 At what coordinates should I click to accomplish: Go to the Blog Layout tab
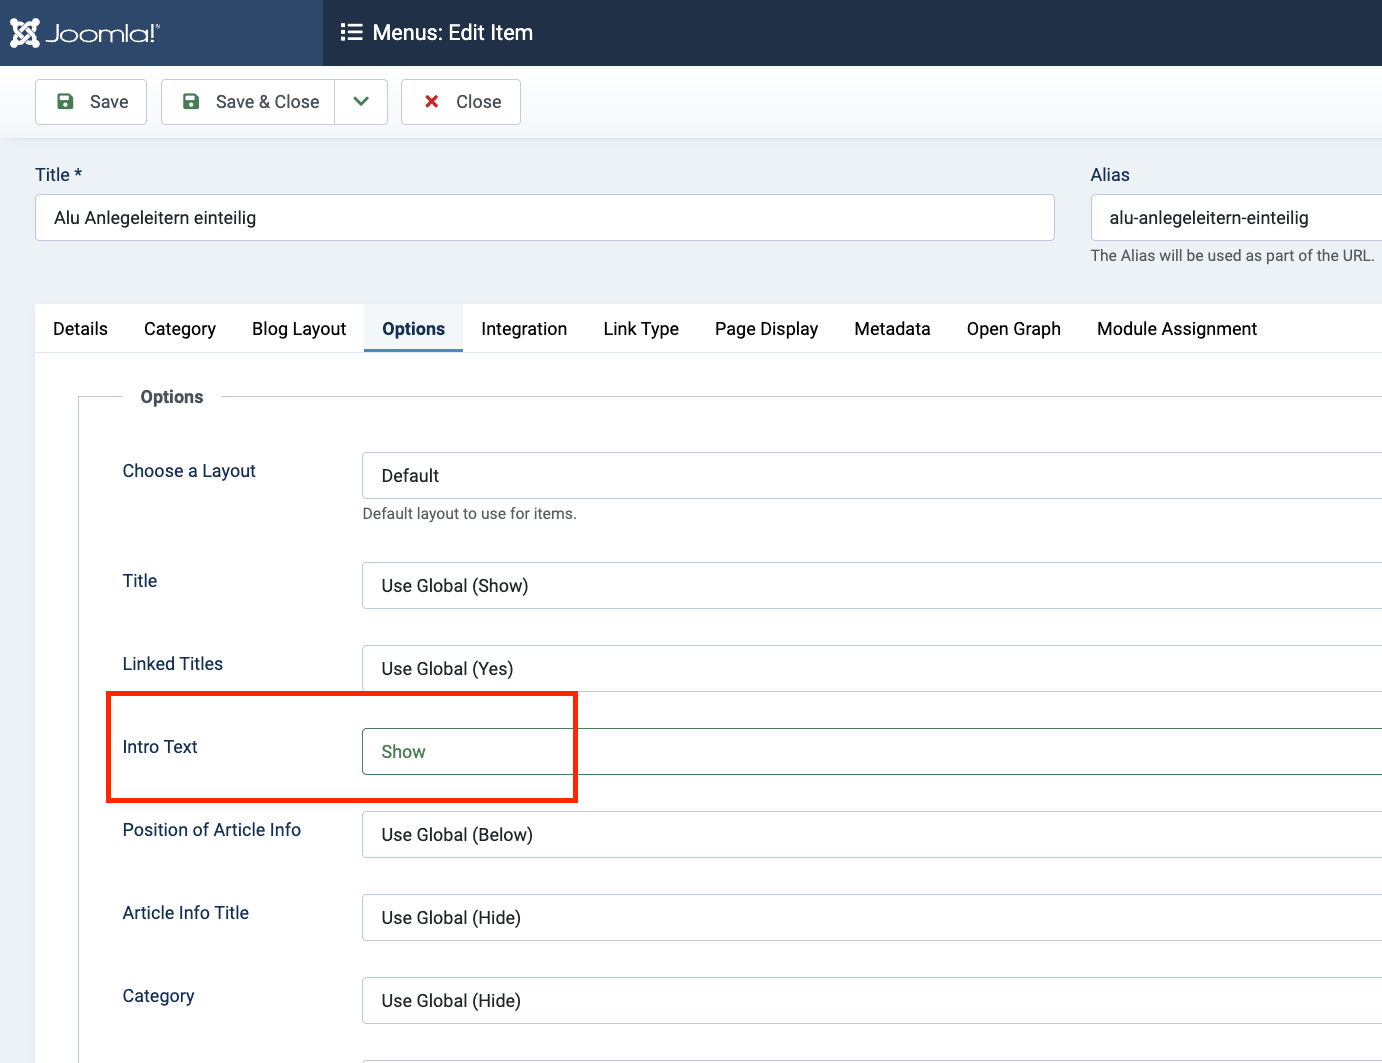[299, 329]
